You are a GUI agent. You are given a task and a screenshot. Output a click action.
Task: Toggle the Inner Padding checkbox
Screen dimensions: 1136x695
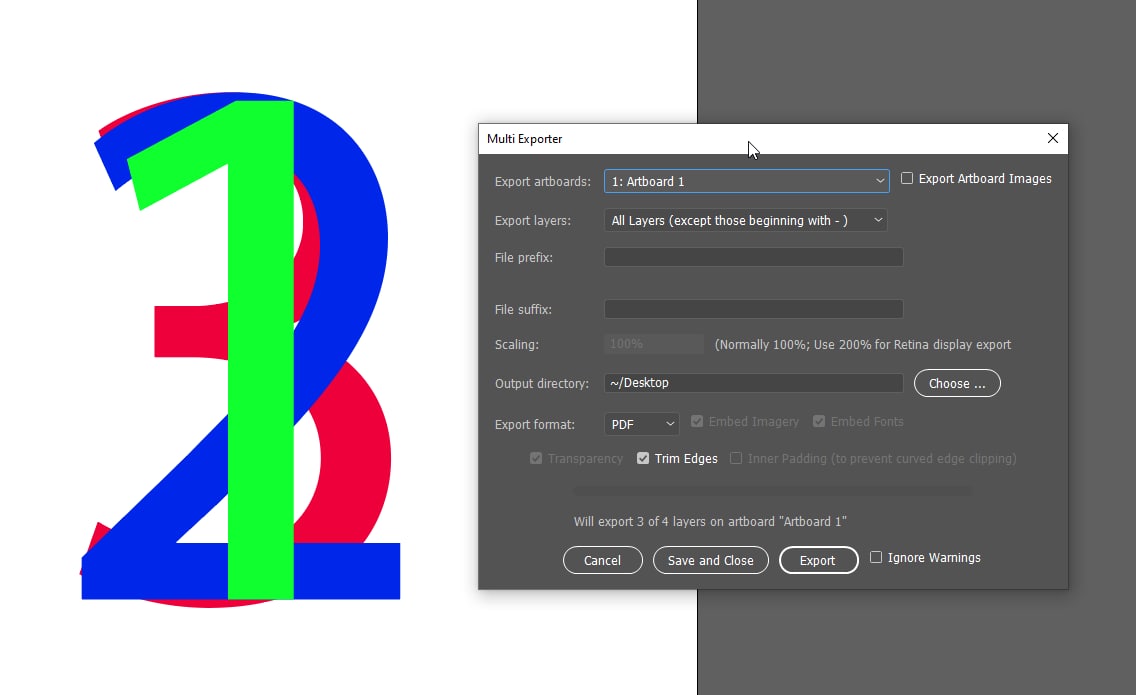736,459
